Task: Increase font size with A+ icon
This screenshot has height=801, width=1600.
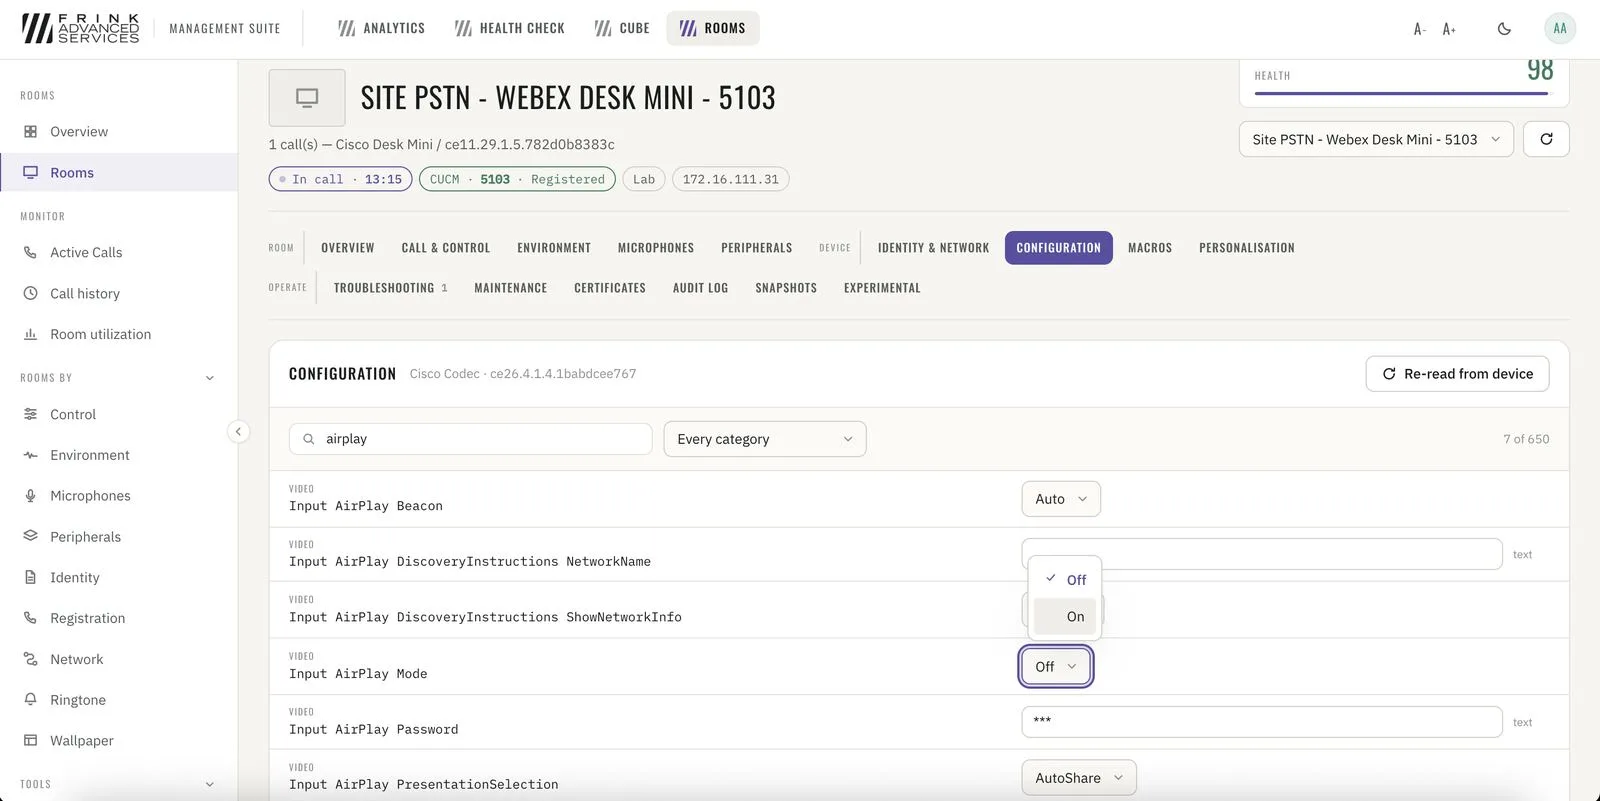Action: [1449, 29]
